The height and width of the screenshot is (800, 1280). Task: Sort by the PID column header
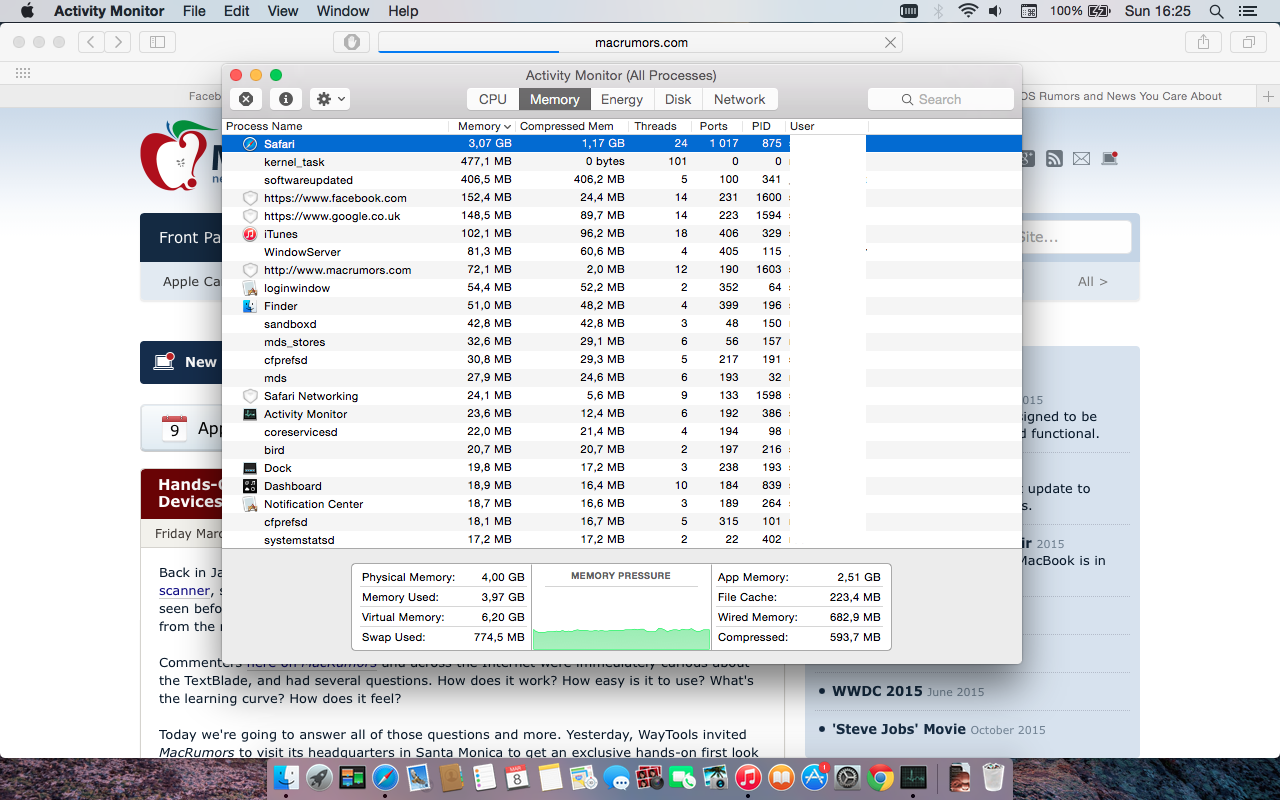(x=764, y=126)
